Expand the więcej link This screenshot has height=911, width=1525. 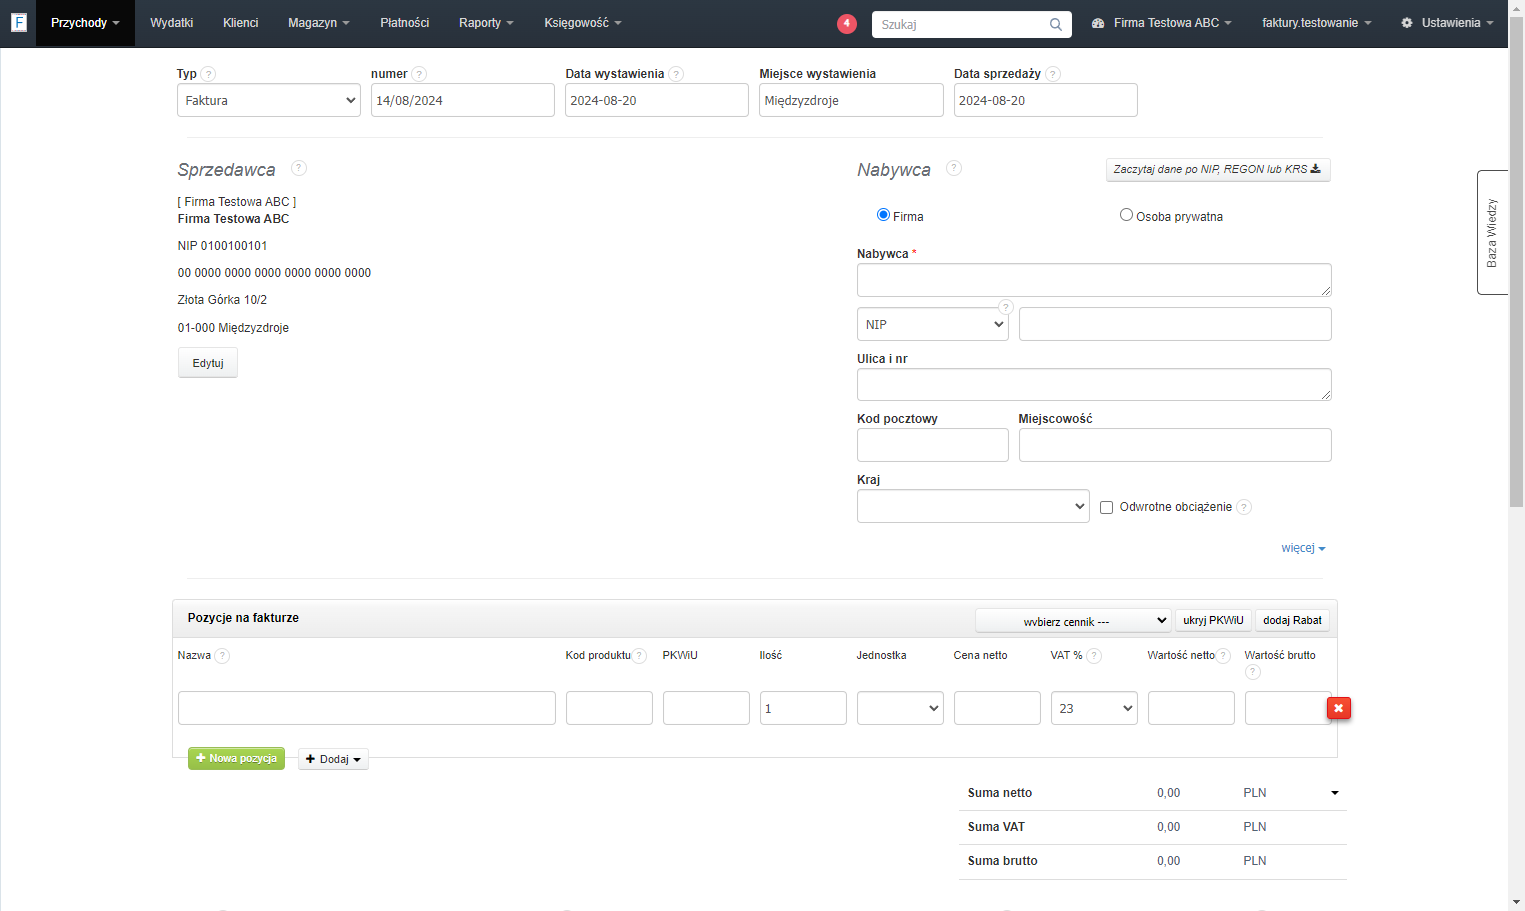1303,548
